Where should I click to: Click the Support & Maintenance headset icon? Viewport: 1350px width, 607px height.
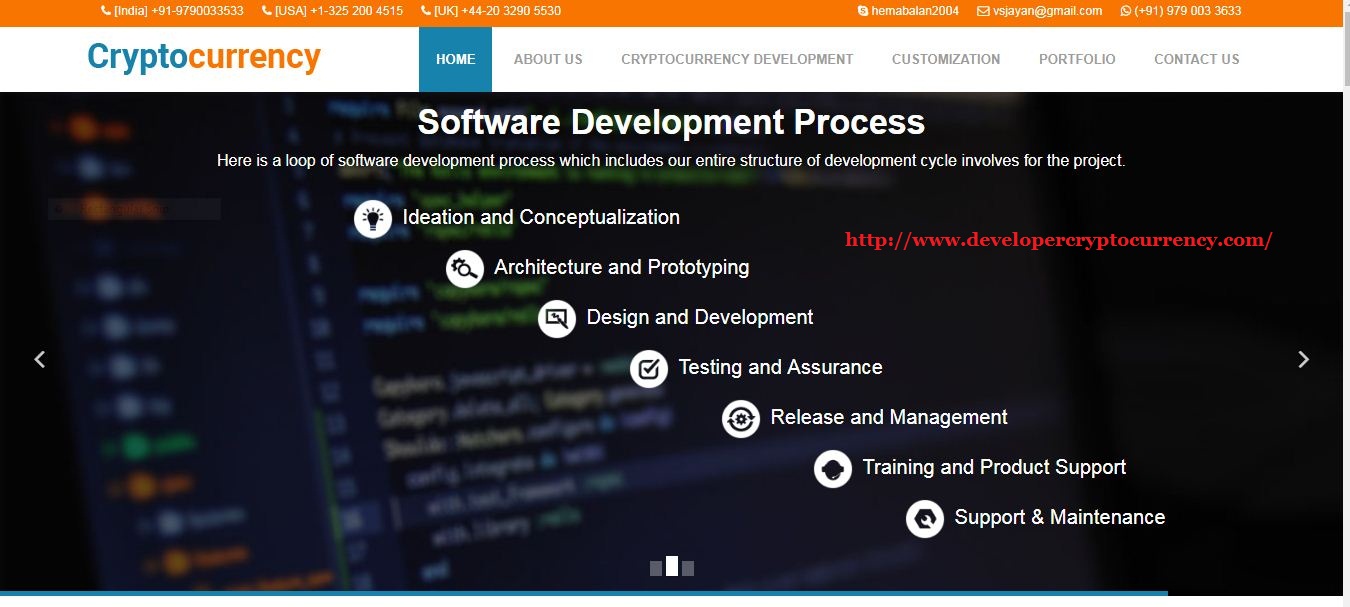[925, 518]
